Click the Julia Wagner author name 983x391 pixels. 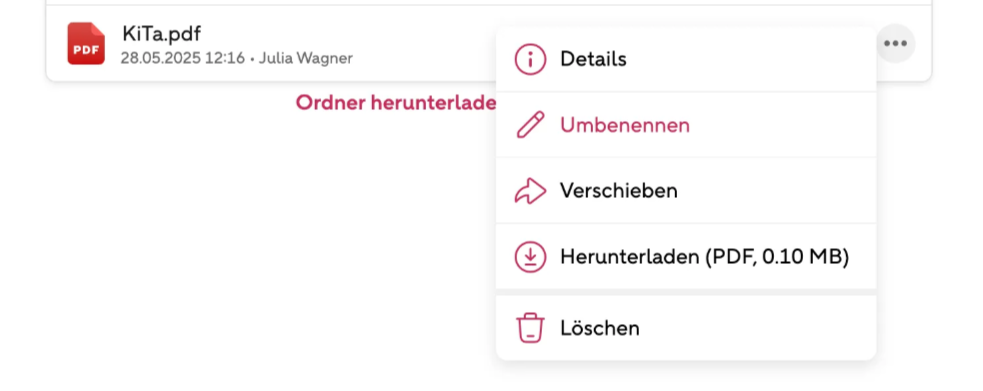click(306, 58)
